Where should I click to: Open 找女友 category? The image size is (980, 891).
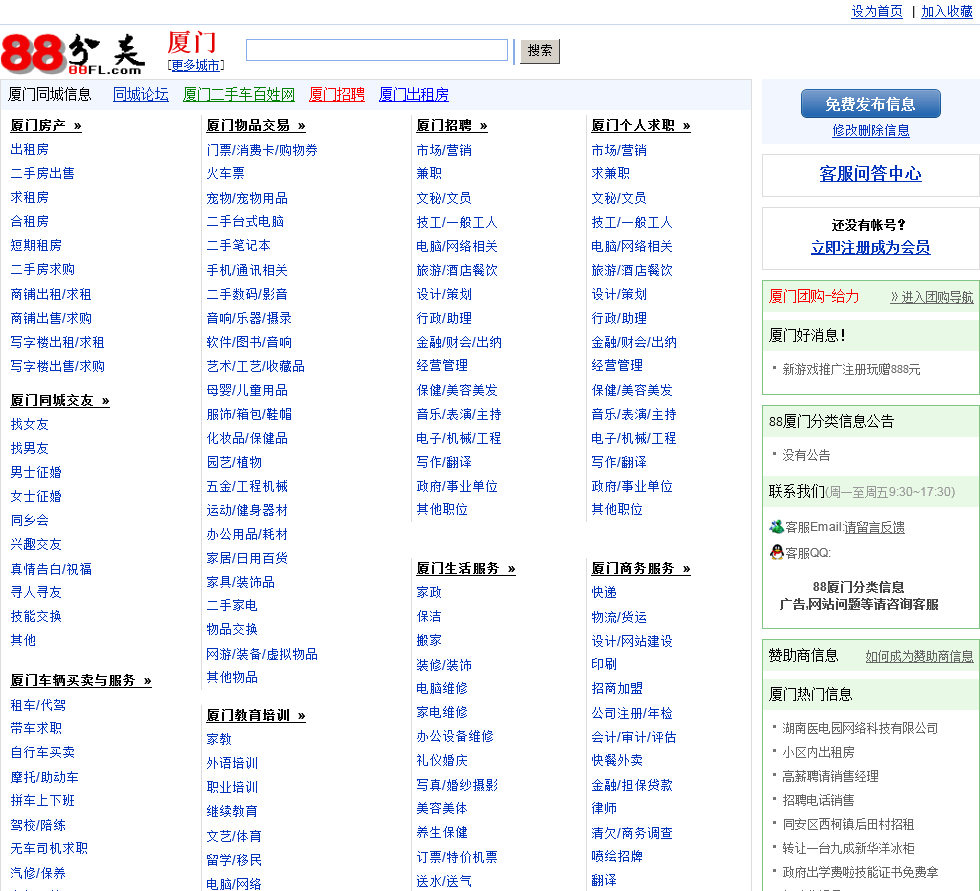[29, 425]
